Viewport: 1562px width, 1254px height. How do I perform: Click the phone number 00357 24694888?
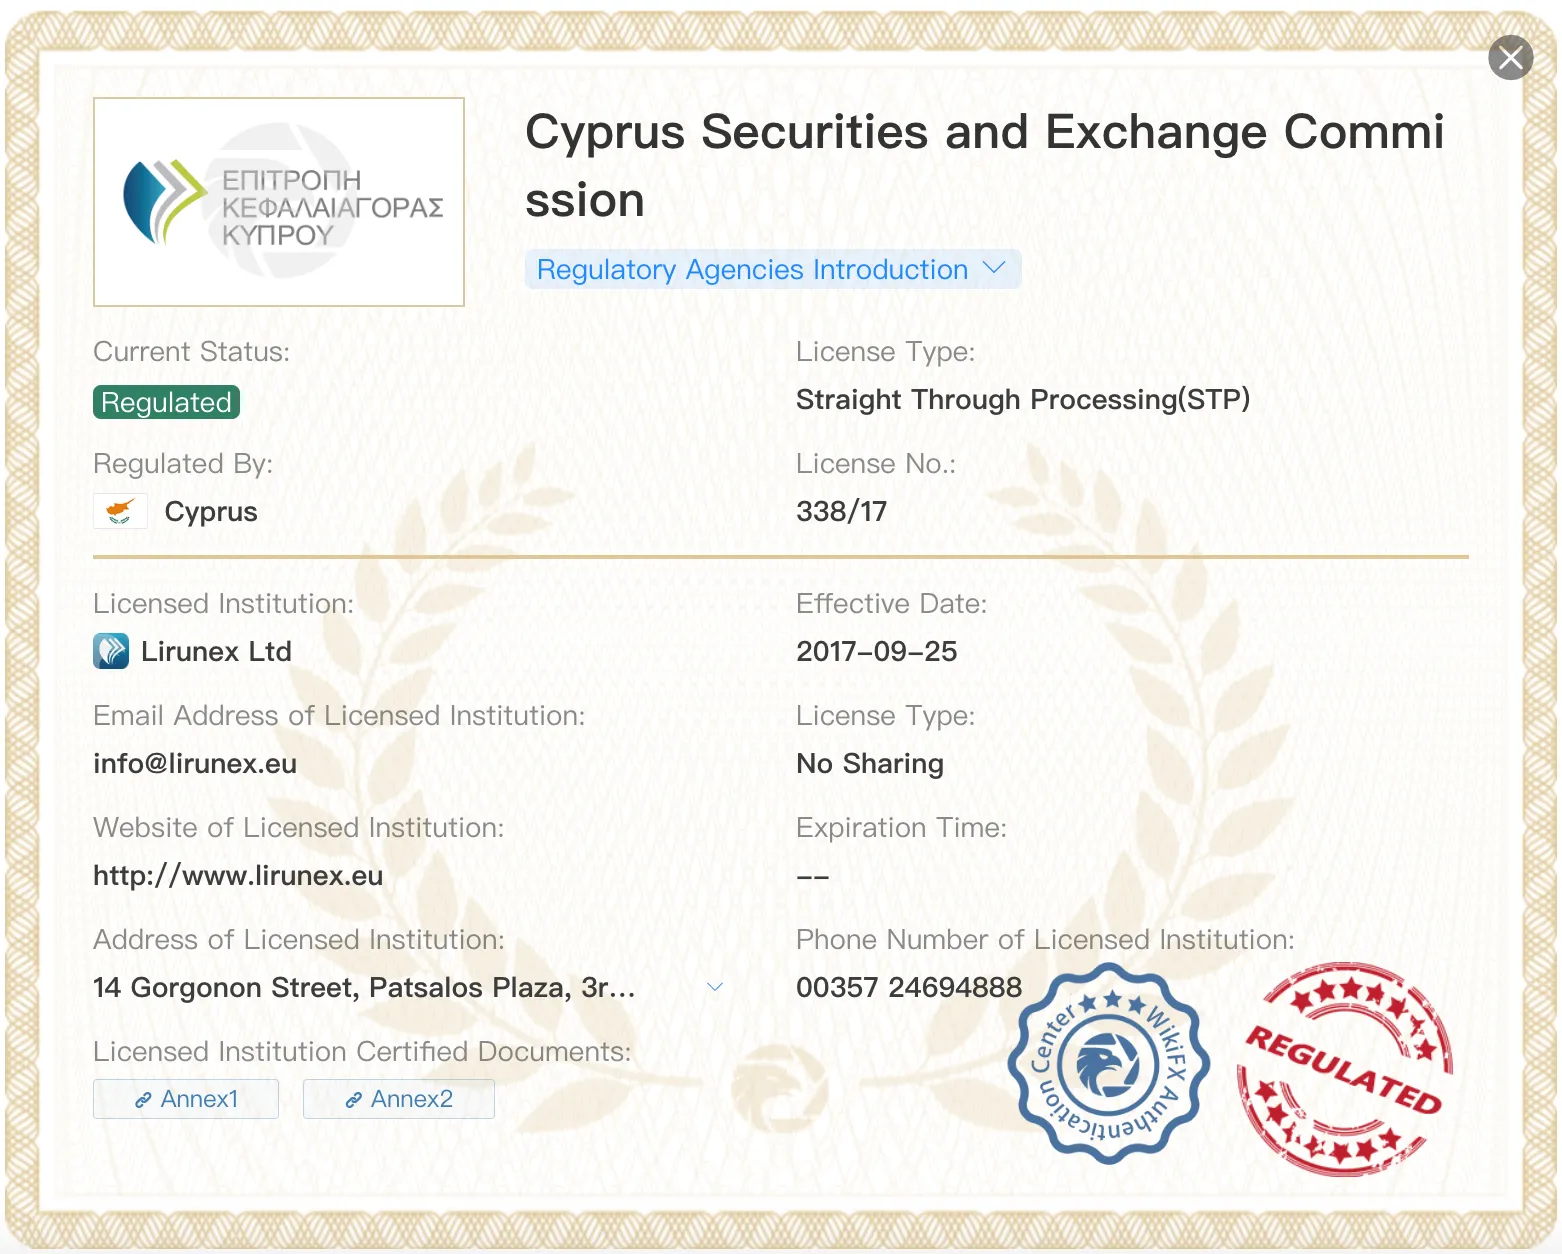tap(909, 988)
